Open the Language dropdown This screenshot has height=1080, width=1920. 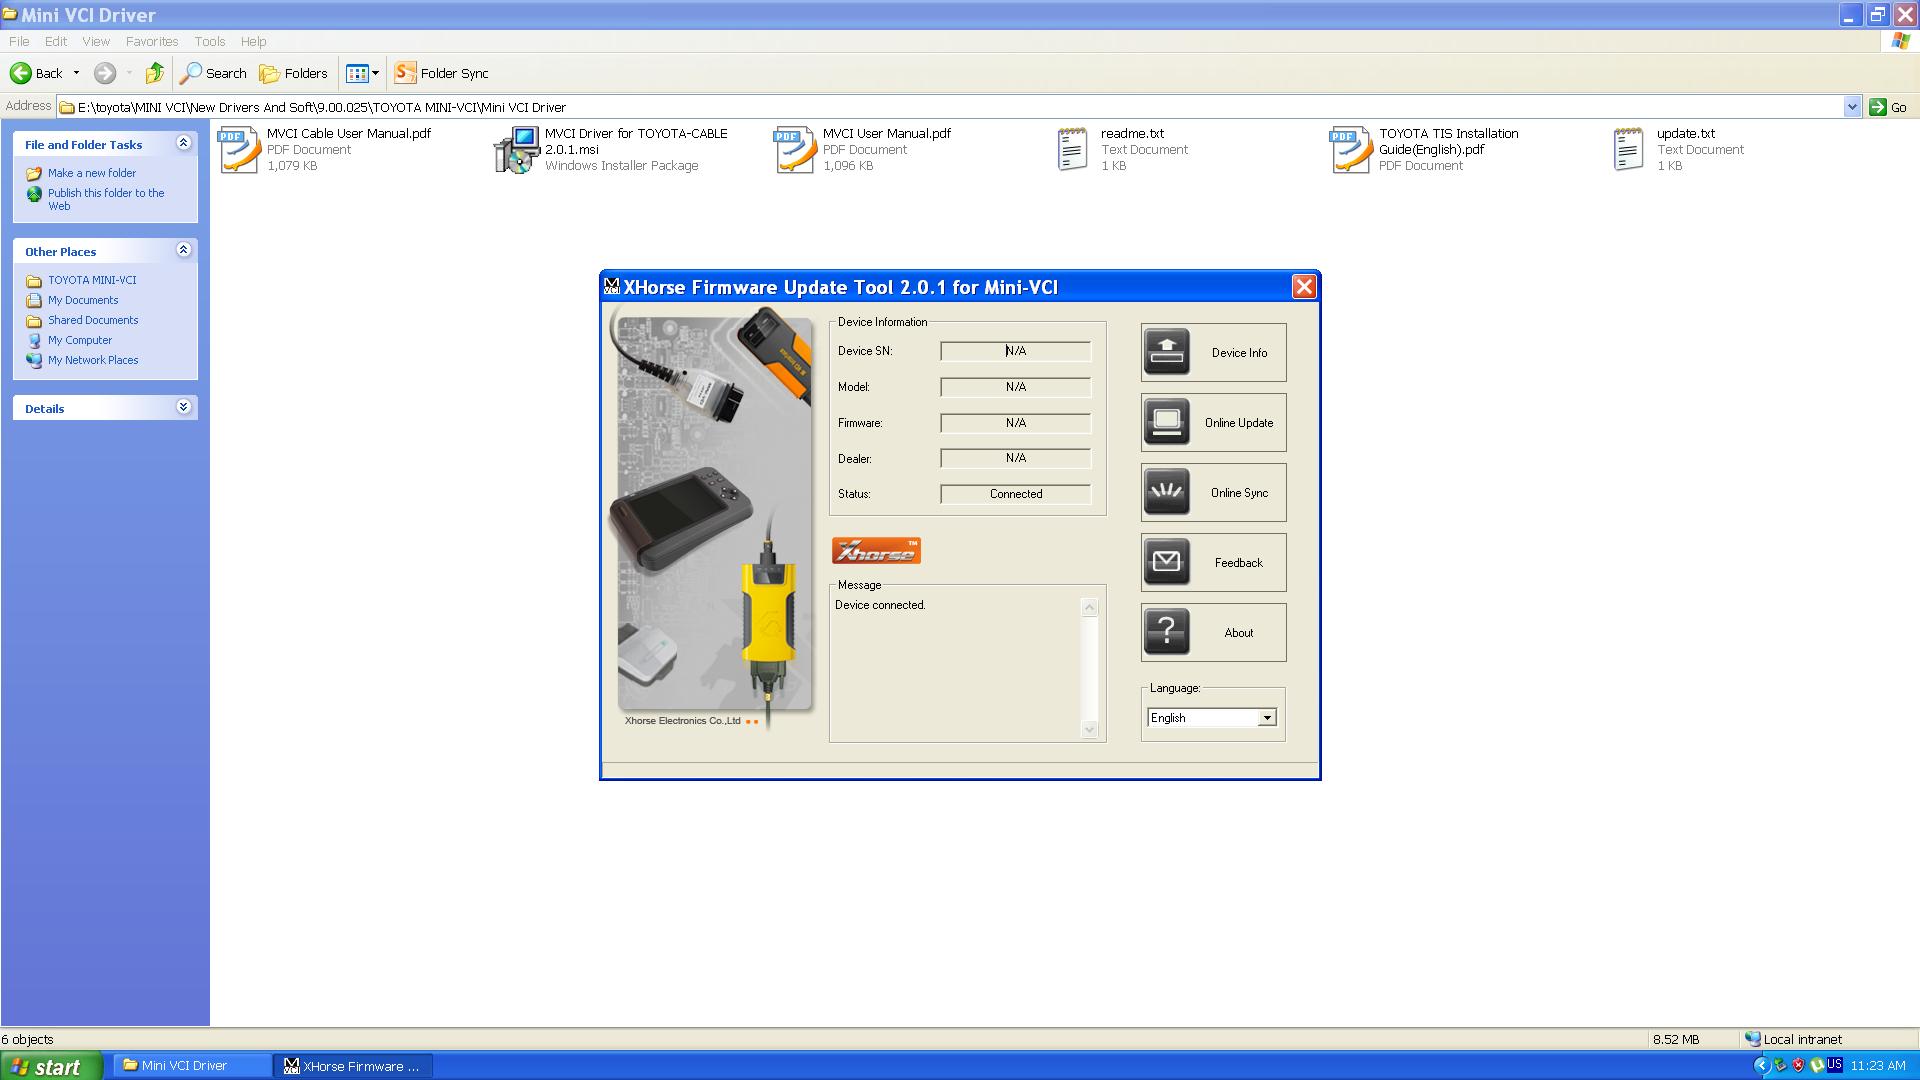click(1266, 718)
